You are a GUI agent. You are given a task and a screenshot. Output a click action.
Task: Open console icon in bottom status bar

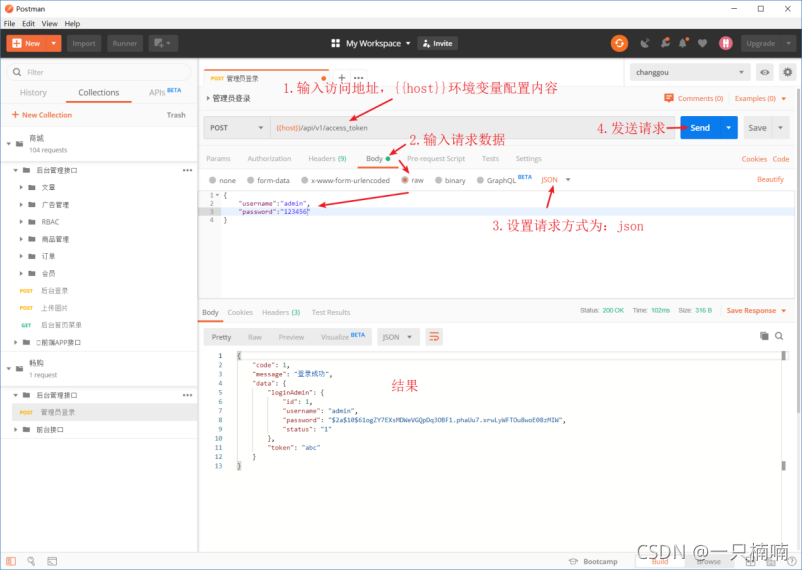click(x=52, y=561)
